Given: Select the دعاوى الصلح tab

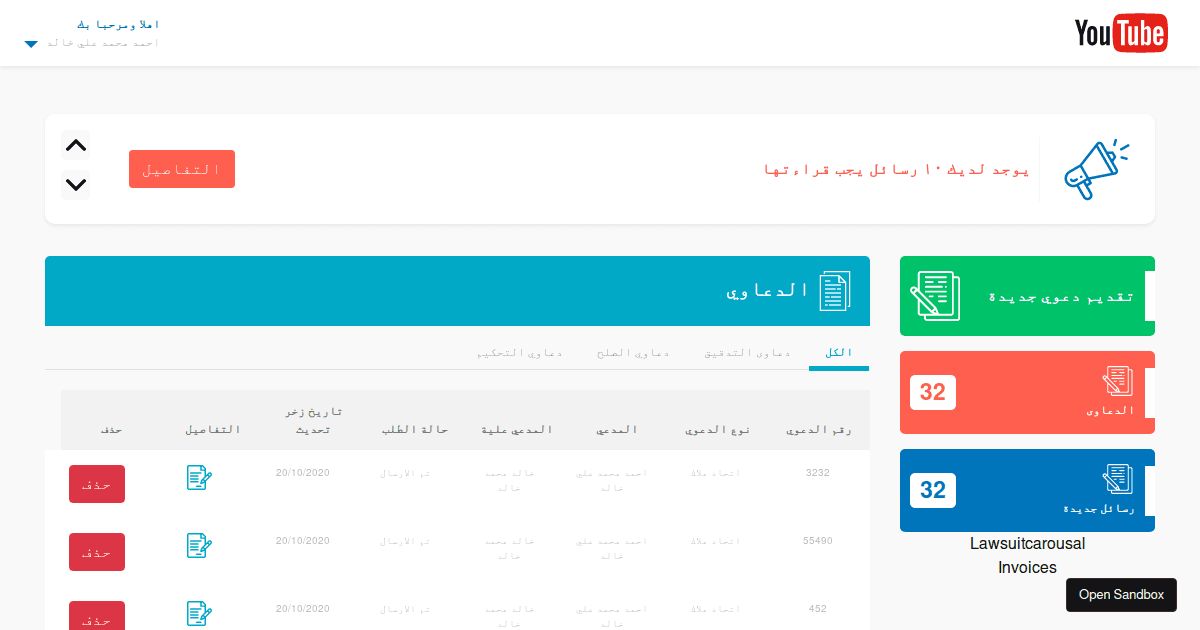Looking at the screenshot, I should click(x=633, y=352).
